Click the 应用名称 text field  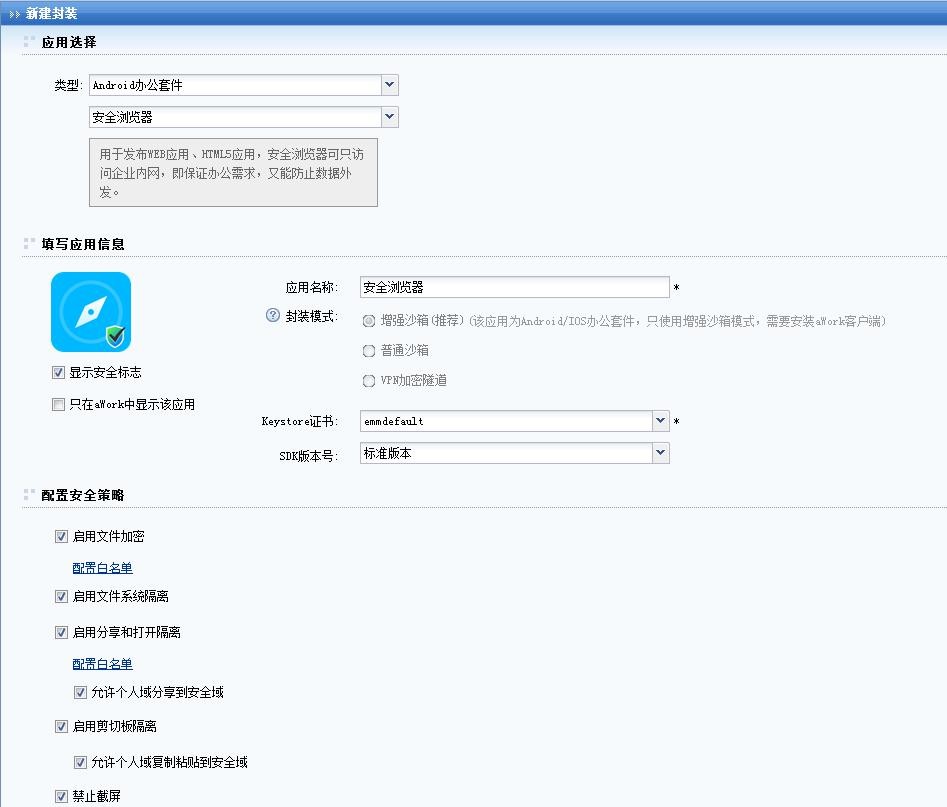pyautogui.click(x=514, y=287)
